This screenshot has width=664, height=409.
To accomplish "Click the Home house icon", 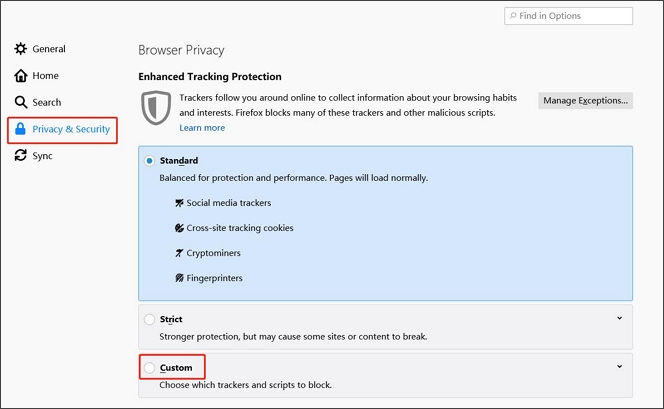I will point(20,75).
